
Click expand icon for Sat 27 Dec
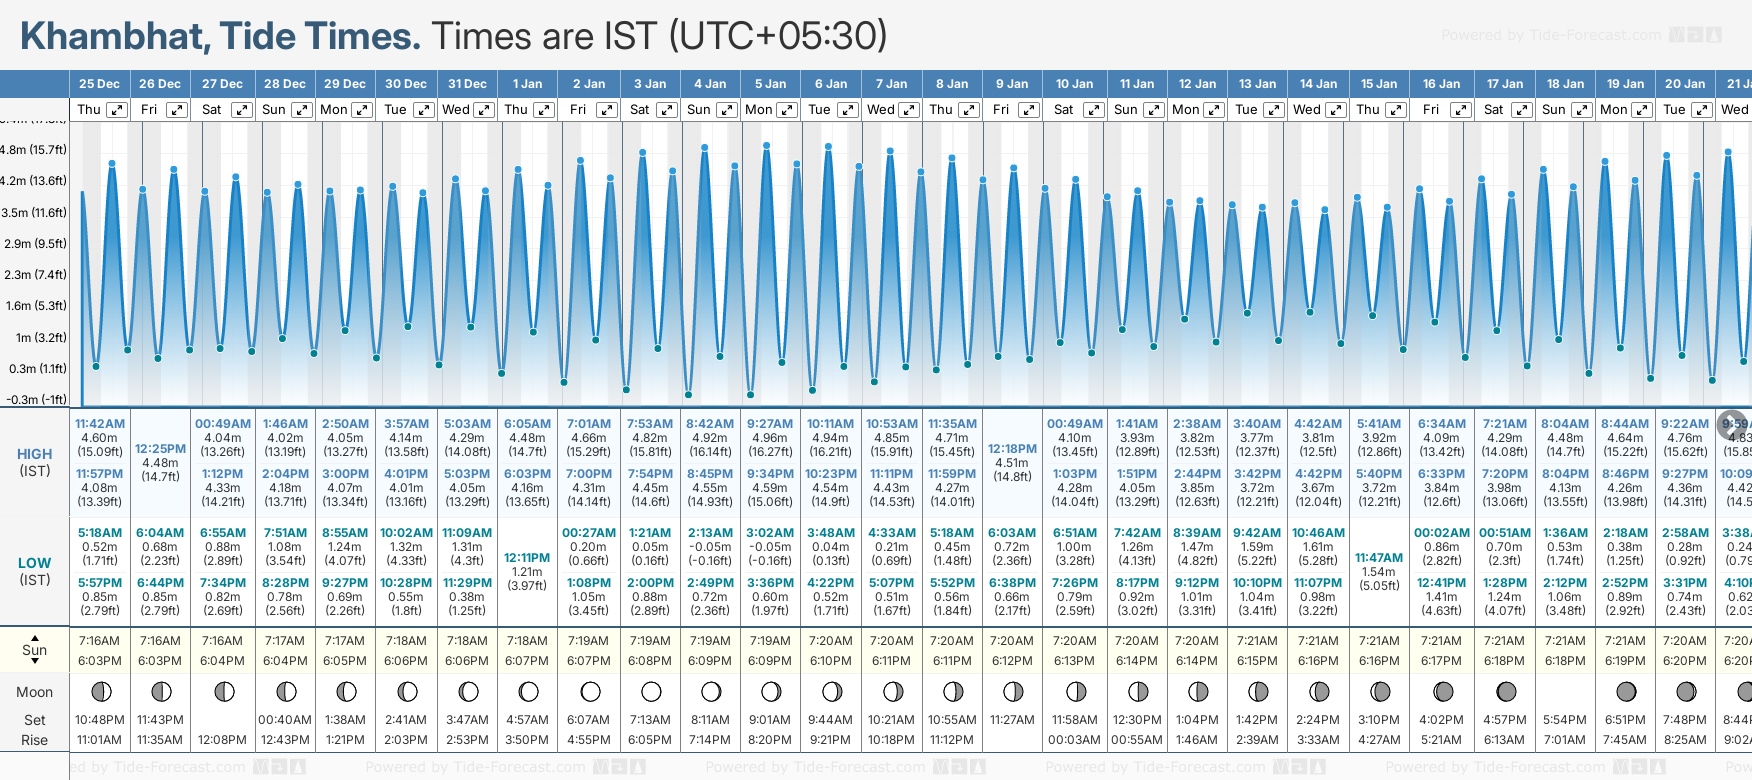(242, 110)
